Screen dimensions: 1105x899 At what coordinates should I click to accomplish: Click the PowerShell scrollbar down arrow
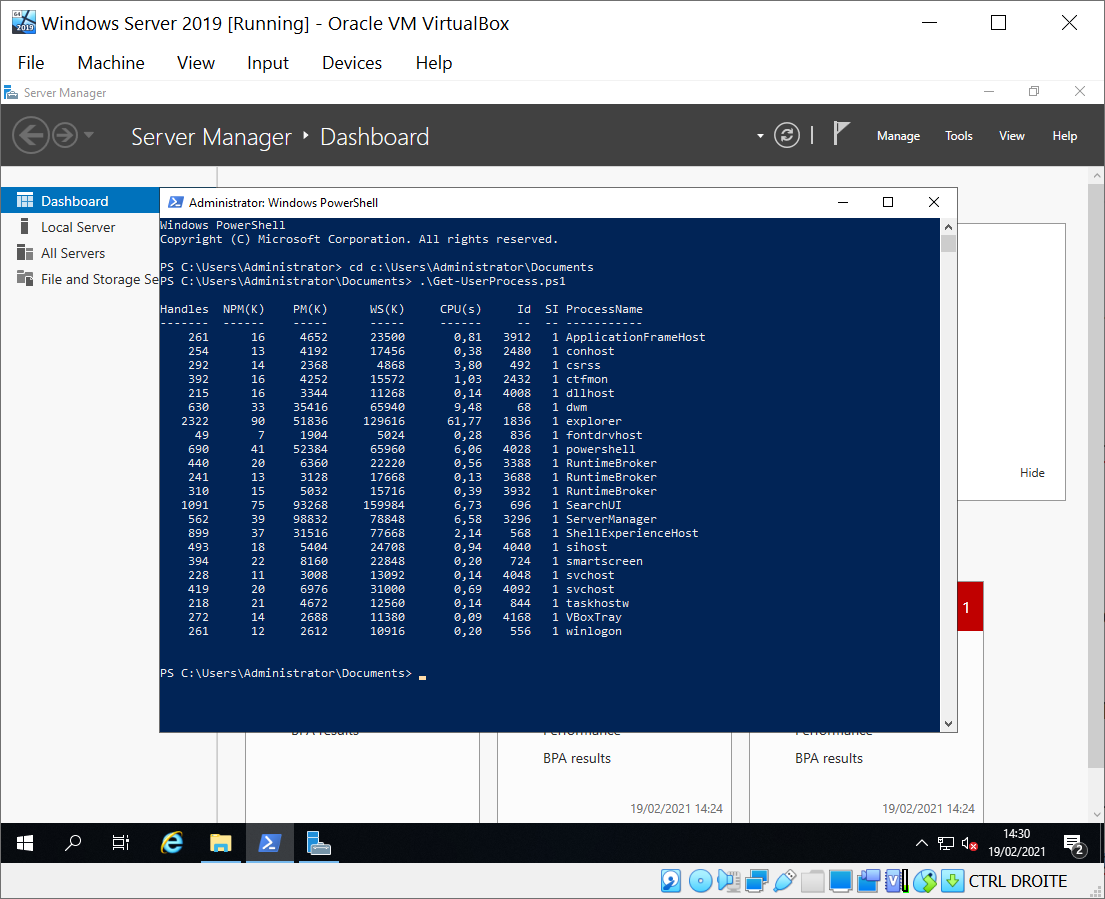click(948, 723)
